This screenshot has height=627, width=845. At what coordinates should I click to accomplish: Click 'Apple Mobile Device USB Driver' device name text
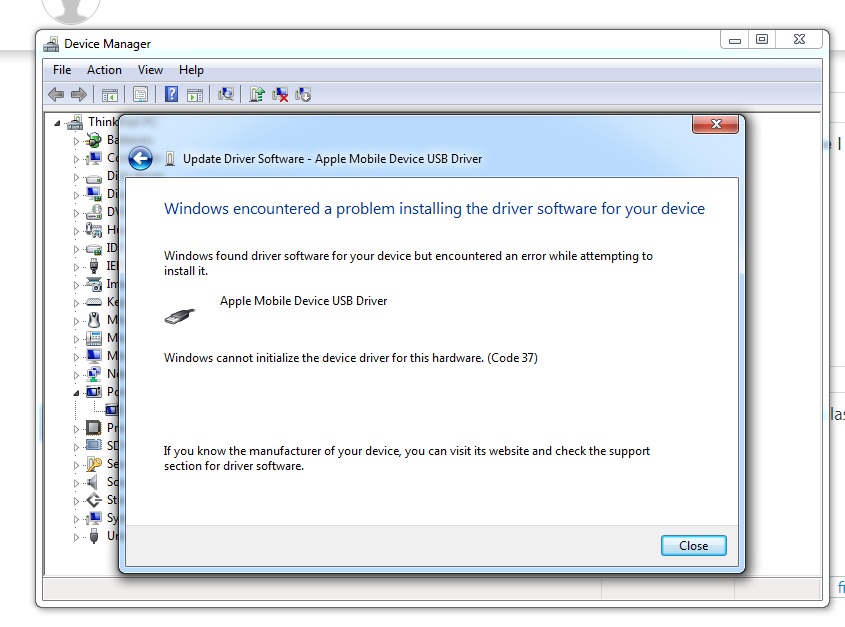[x=303, y=301]
